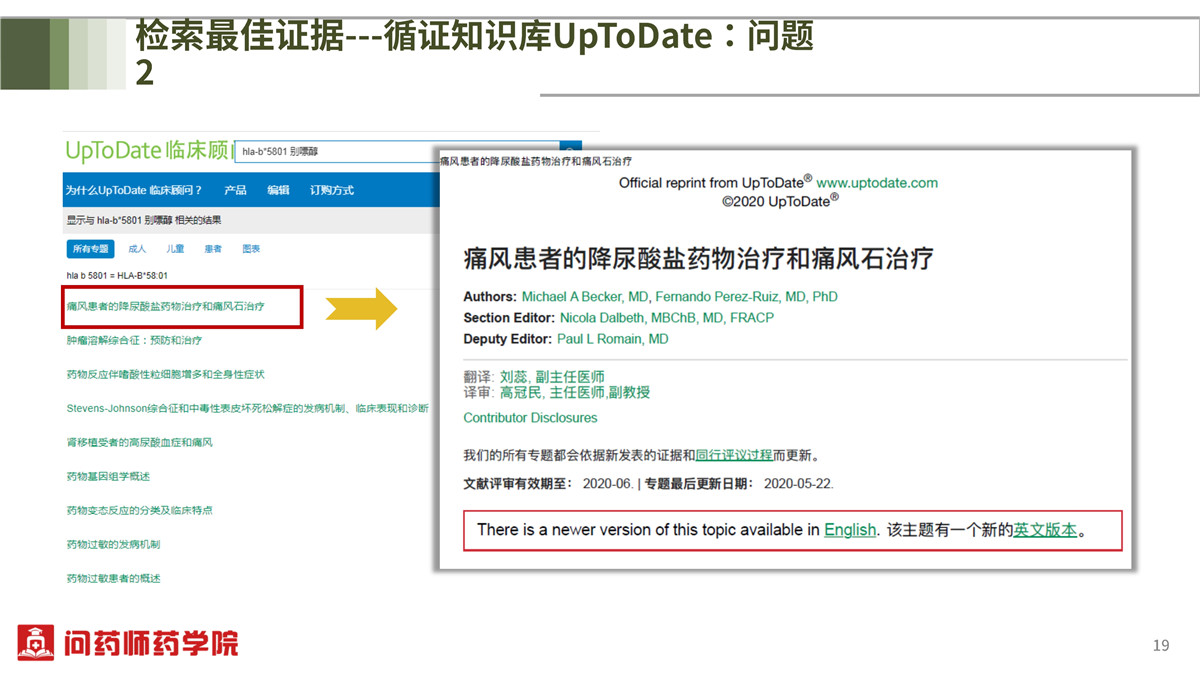Open result 痛风患者的降尿酸盐药物治疗和痛风石治疗
Image resolution: width=1200 pixels, height=675 pixels.
pos(165,306)
